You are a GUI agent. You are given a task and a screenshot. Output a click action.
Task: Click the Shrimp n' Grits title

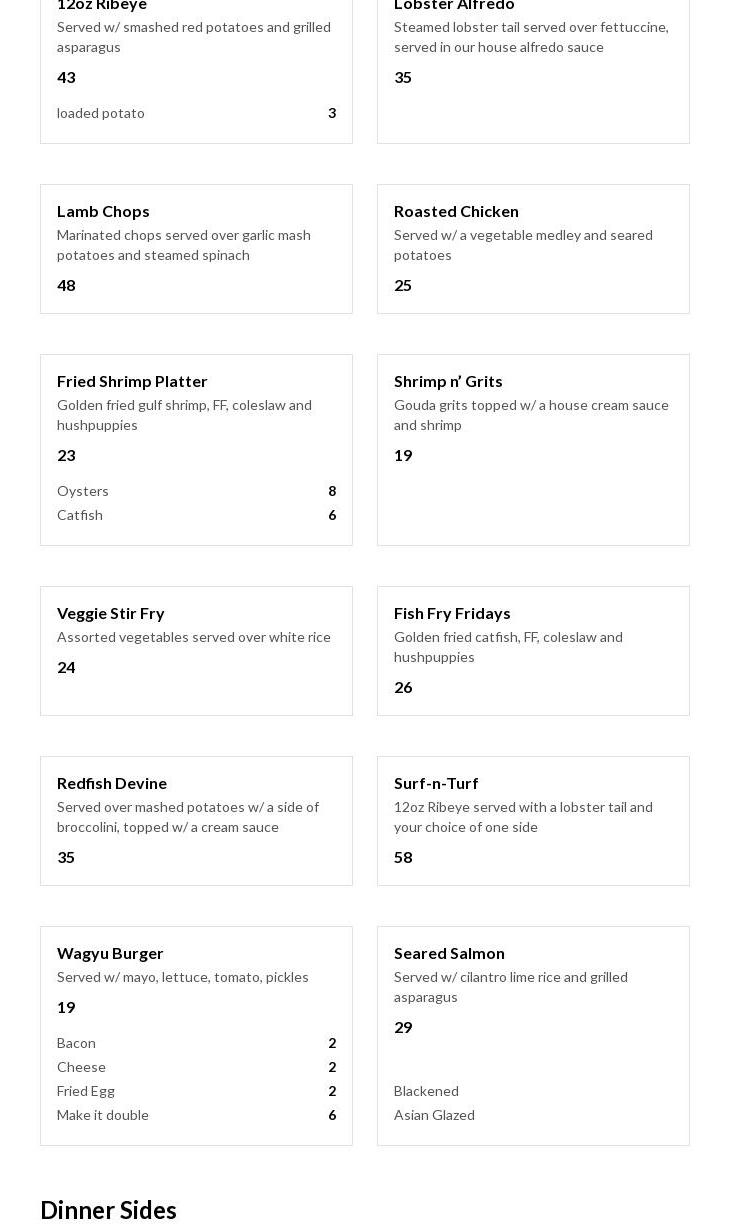click(x=448, y=381)
